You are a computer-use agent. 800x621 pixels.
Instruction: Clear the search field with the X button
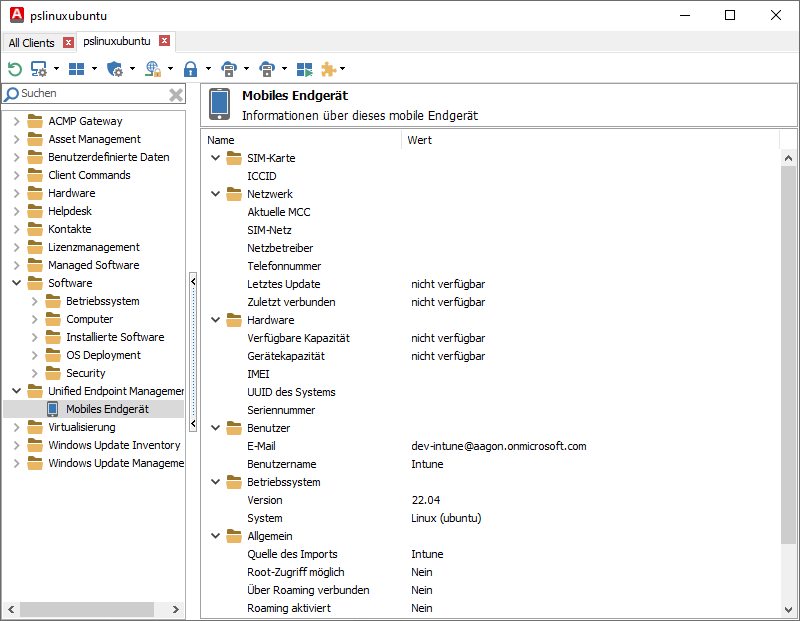176,94
